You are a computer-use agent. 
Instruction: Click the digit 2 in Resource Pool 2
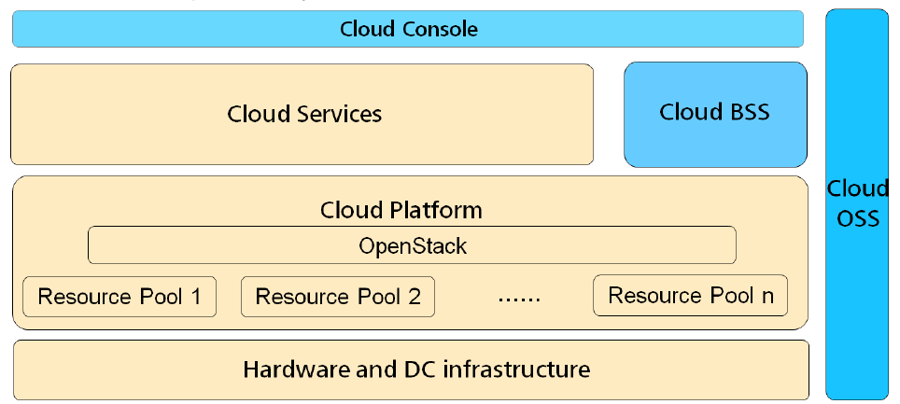pyautogui.click(x=414, y=297)
